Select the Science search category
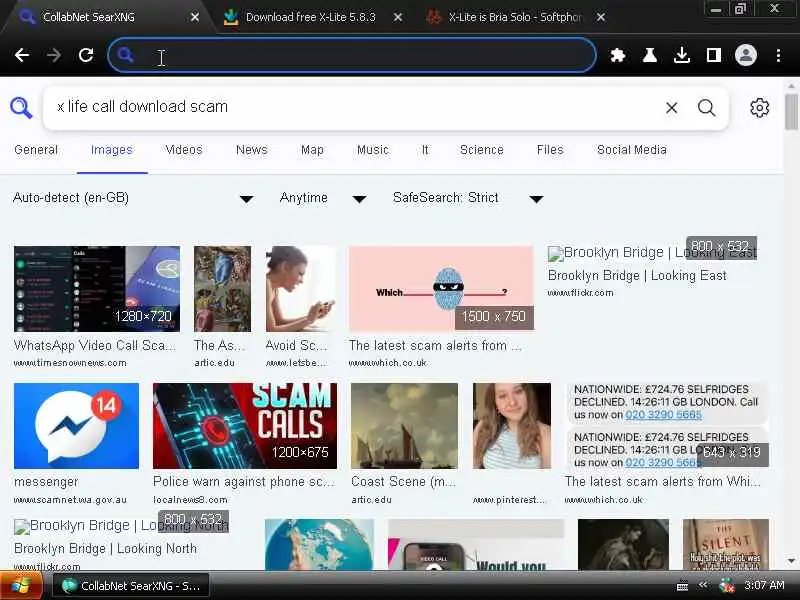Screen dimensions: 800x600 click(x=482, y=150)
